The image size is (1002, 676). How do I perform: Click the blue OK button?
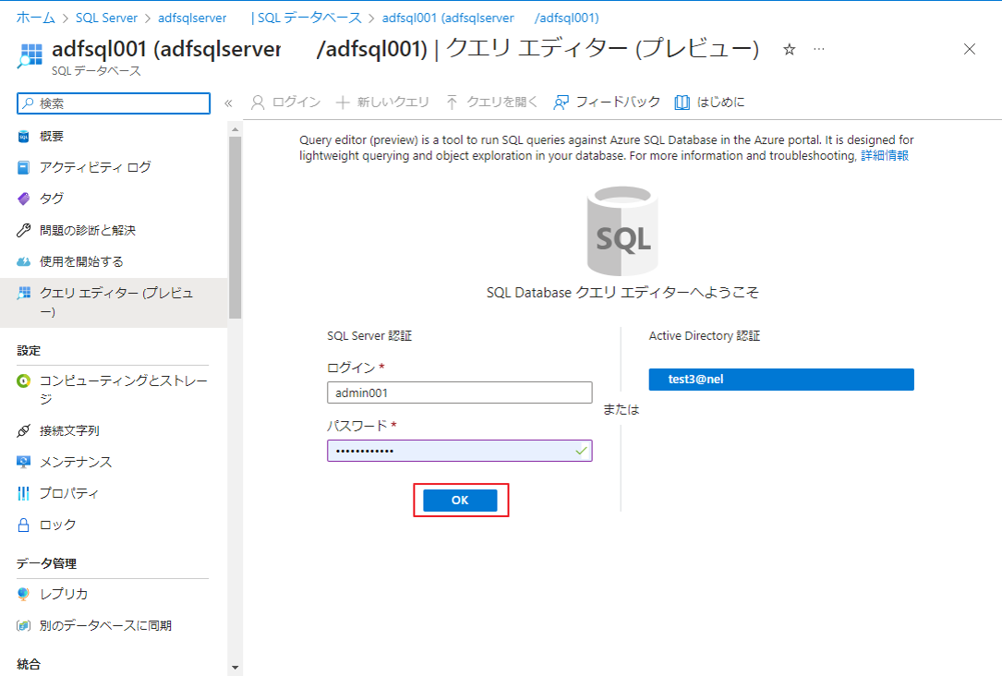460,500
